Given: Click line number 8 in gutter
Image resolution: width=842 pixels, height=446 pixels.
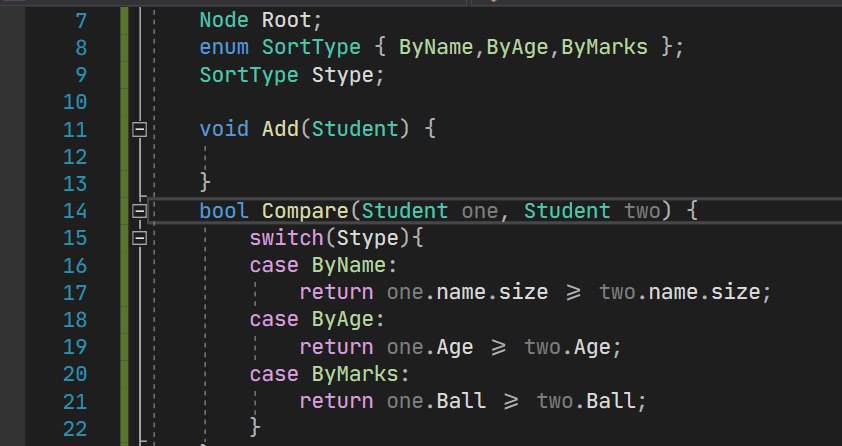Looking at the screenshot, I should pos(81,48).
